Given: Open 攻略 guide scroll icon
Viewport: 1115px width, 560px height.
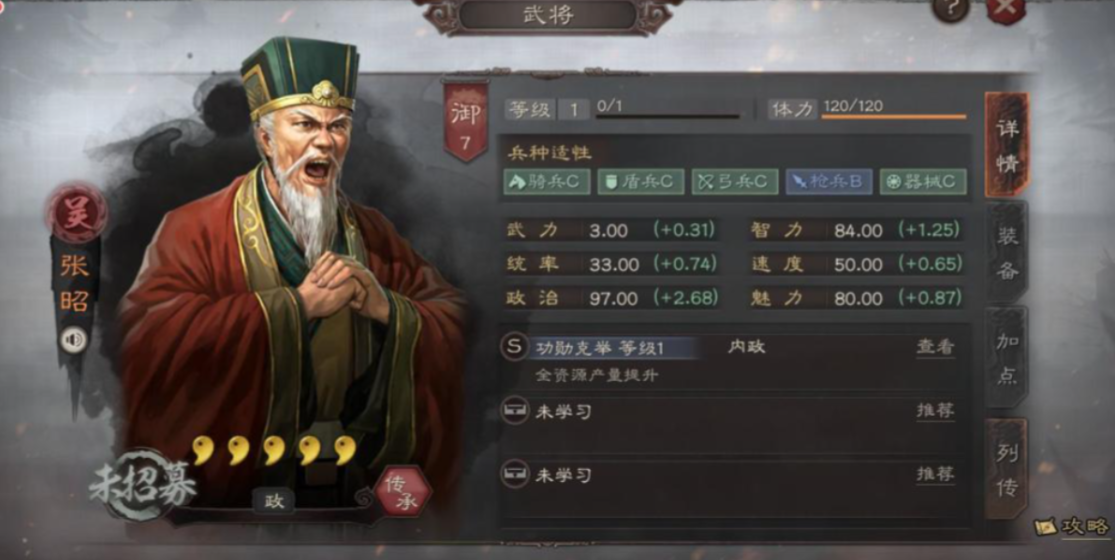Looking at the screenshot, I should [1047, 527].
